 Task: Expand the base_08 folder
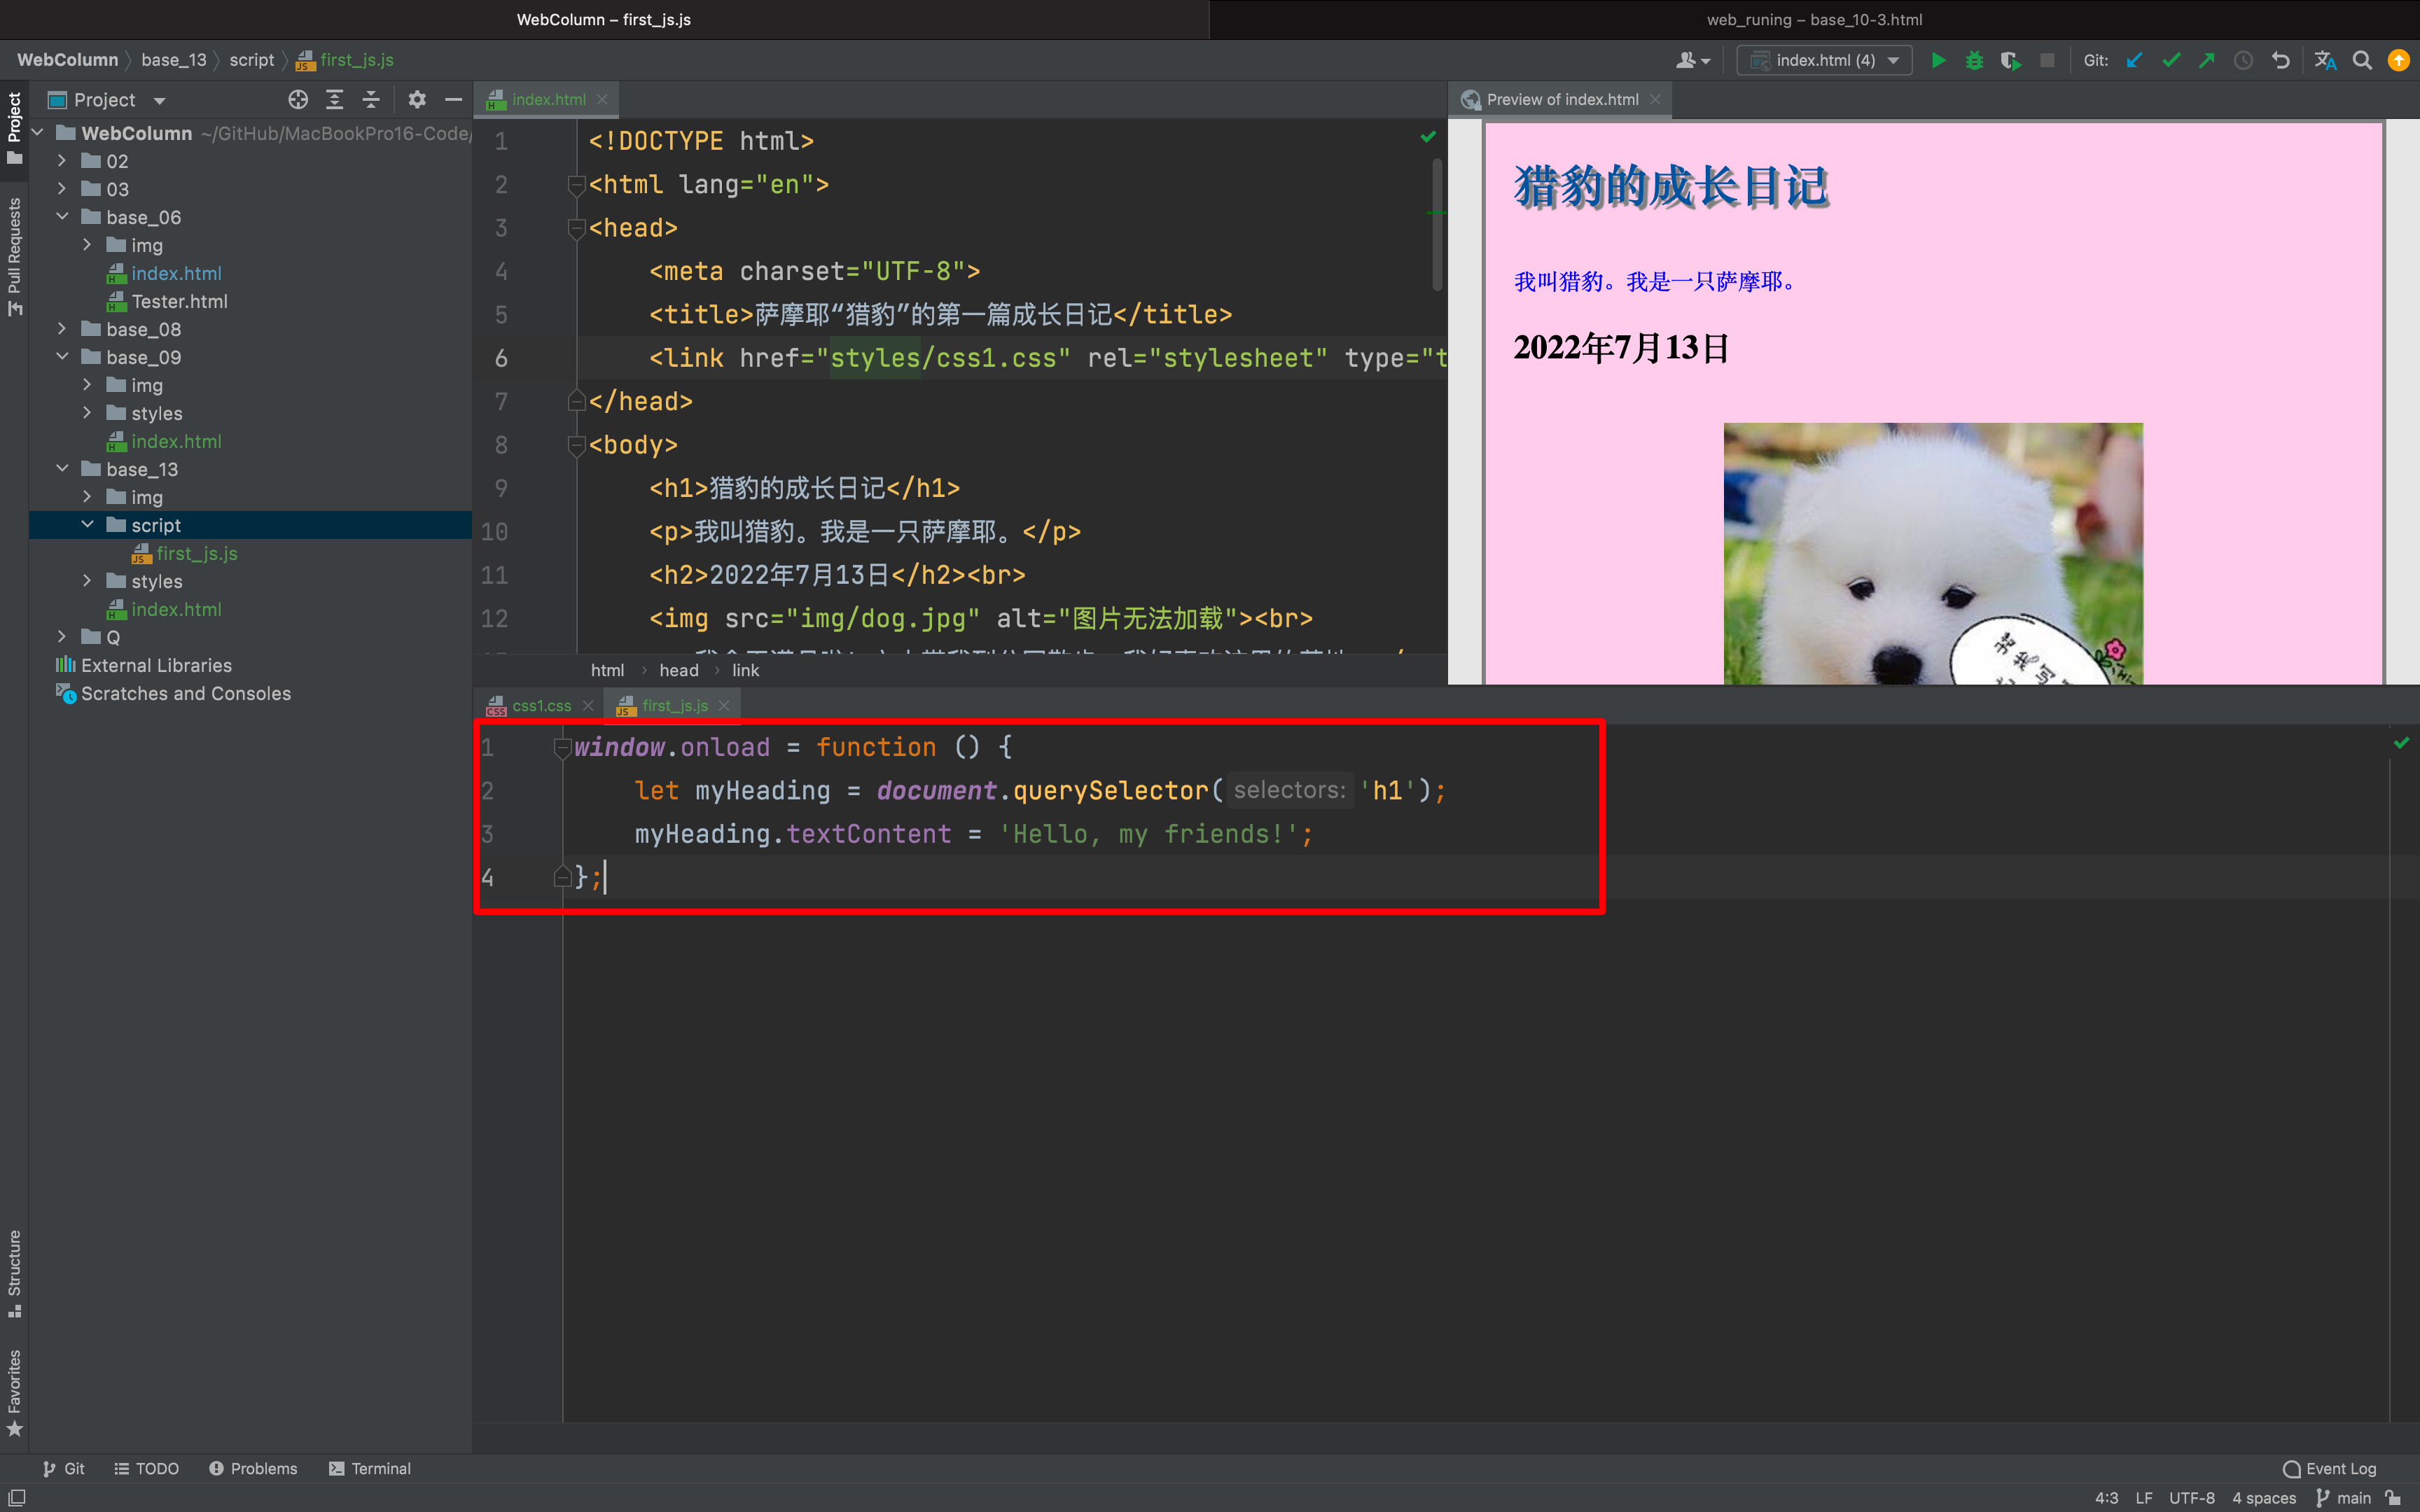point(62,328)
